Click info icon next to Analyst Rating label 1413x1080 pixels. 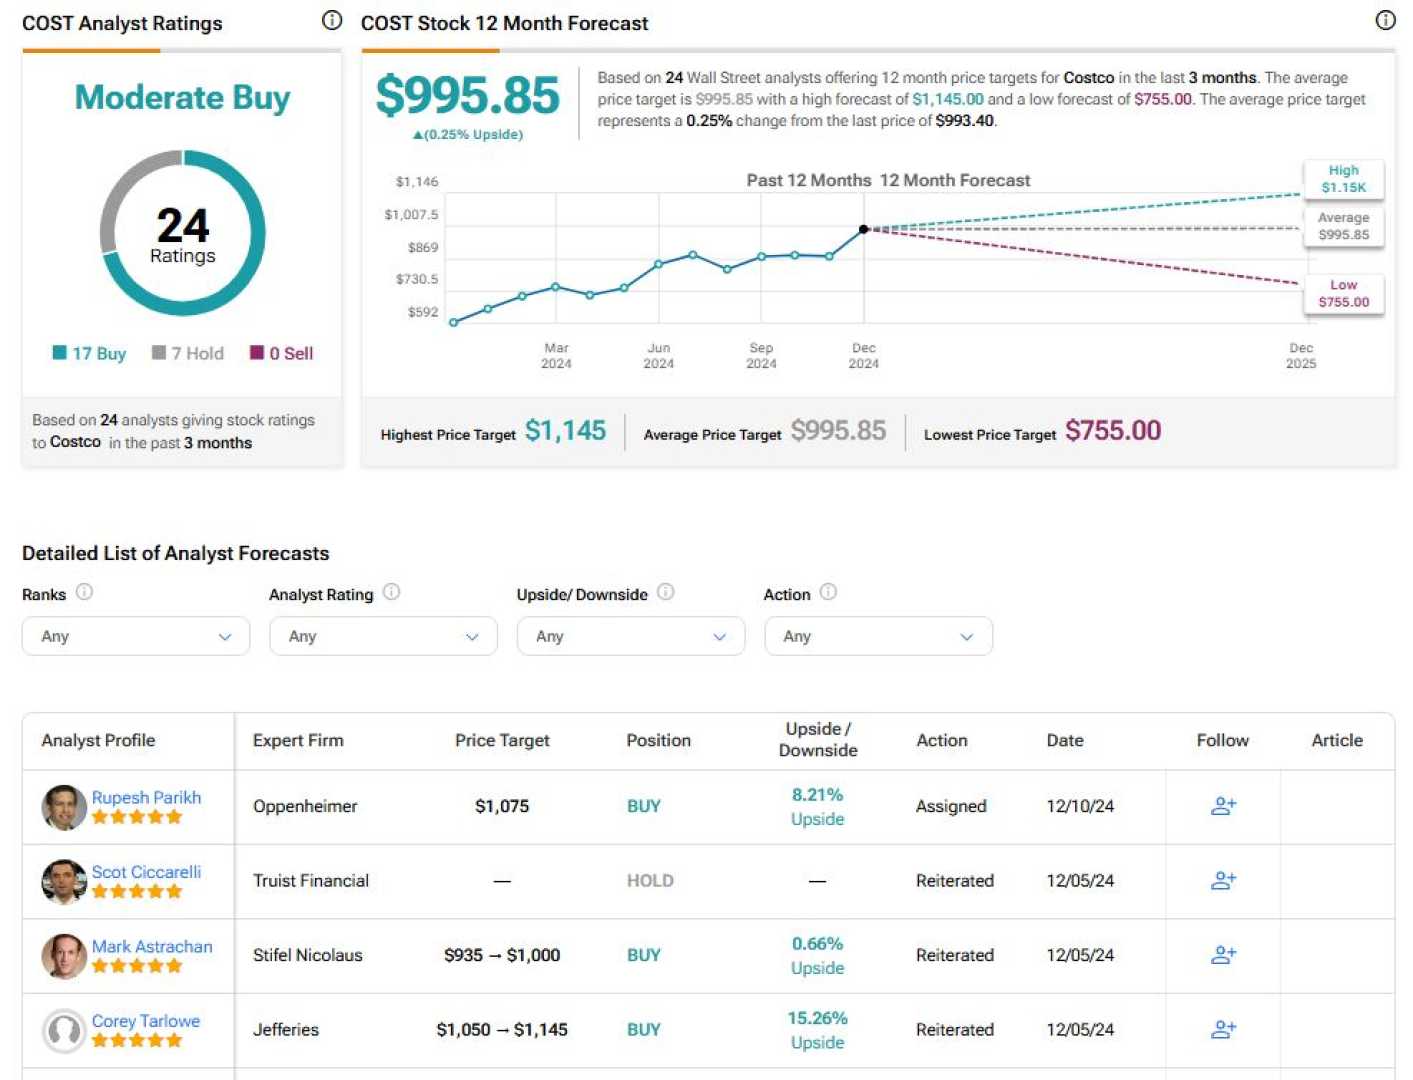click(x=392, y=592)
